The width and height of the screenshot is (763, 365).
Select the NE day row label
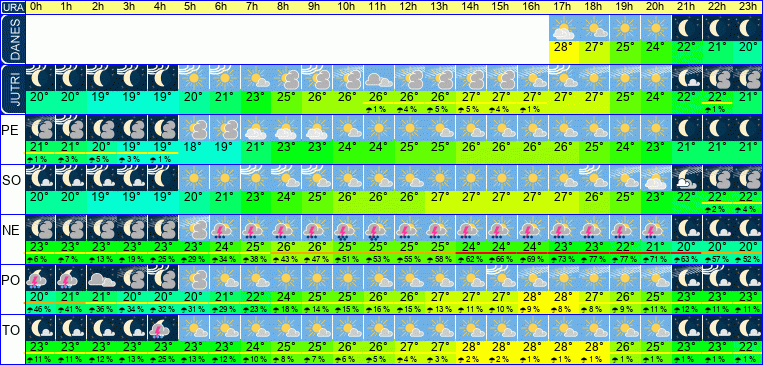click(x=10, y=231)
